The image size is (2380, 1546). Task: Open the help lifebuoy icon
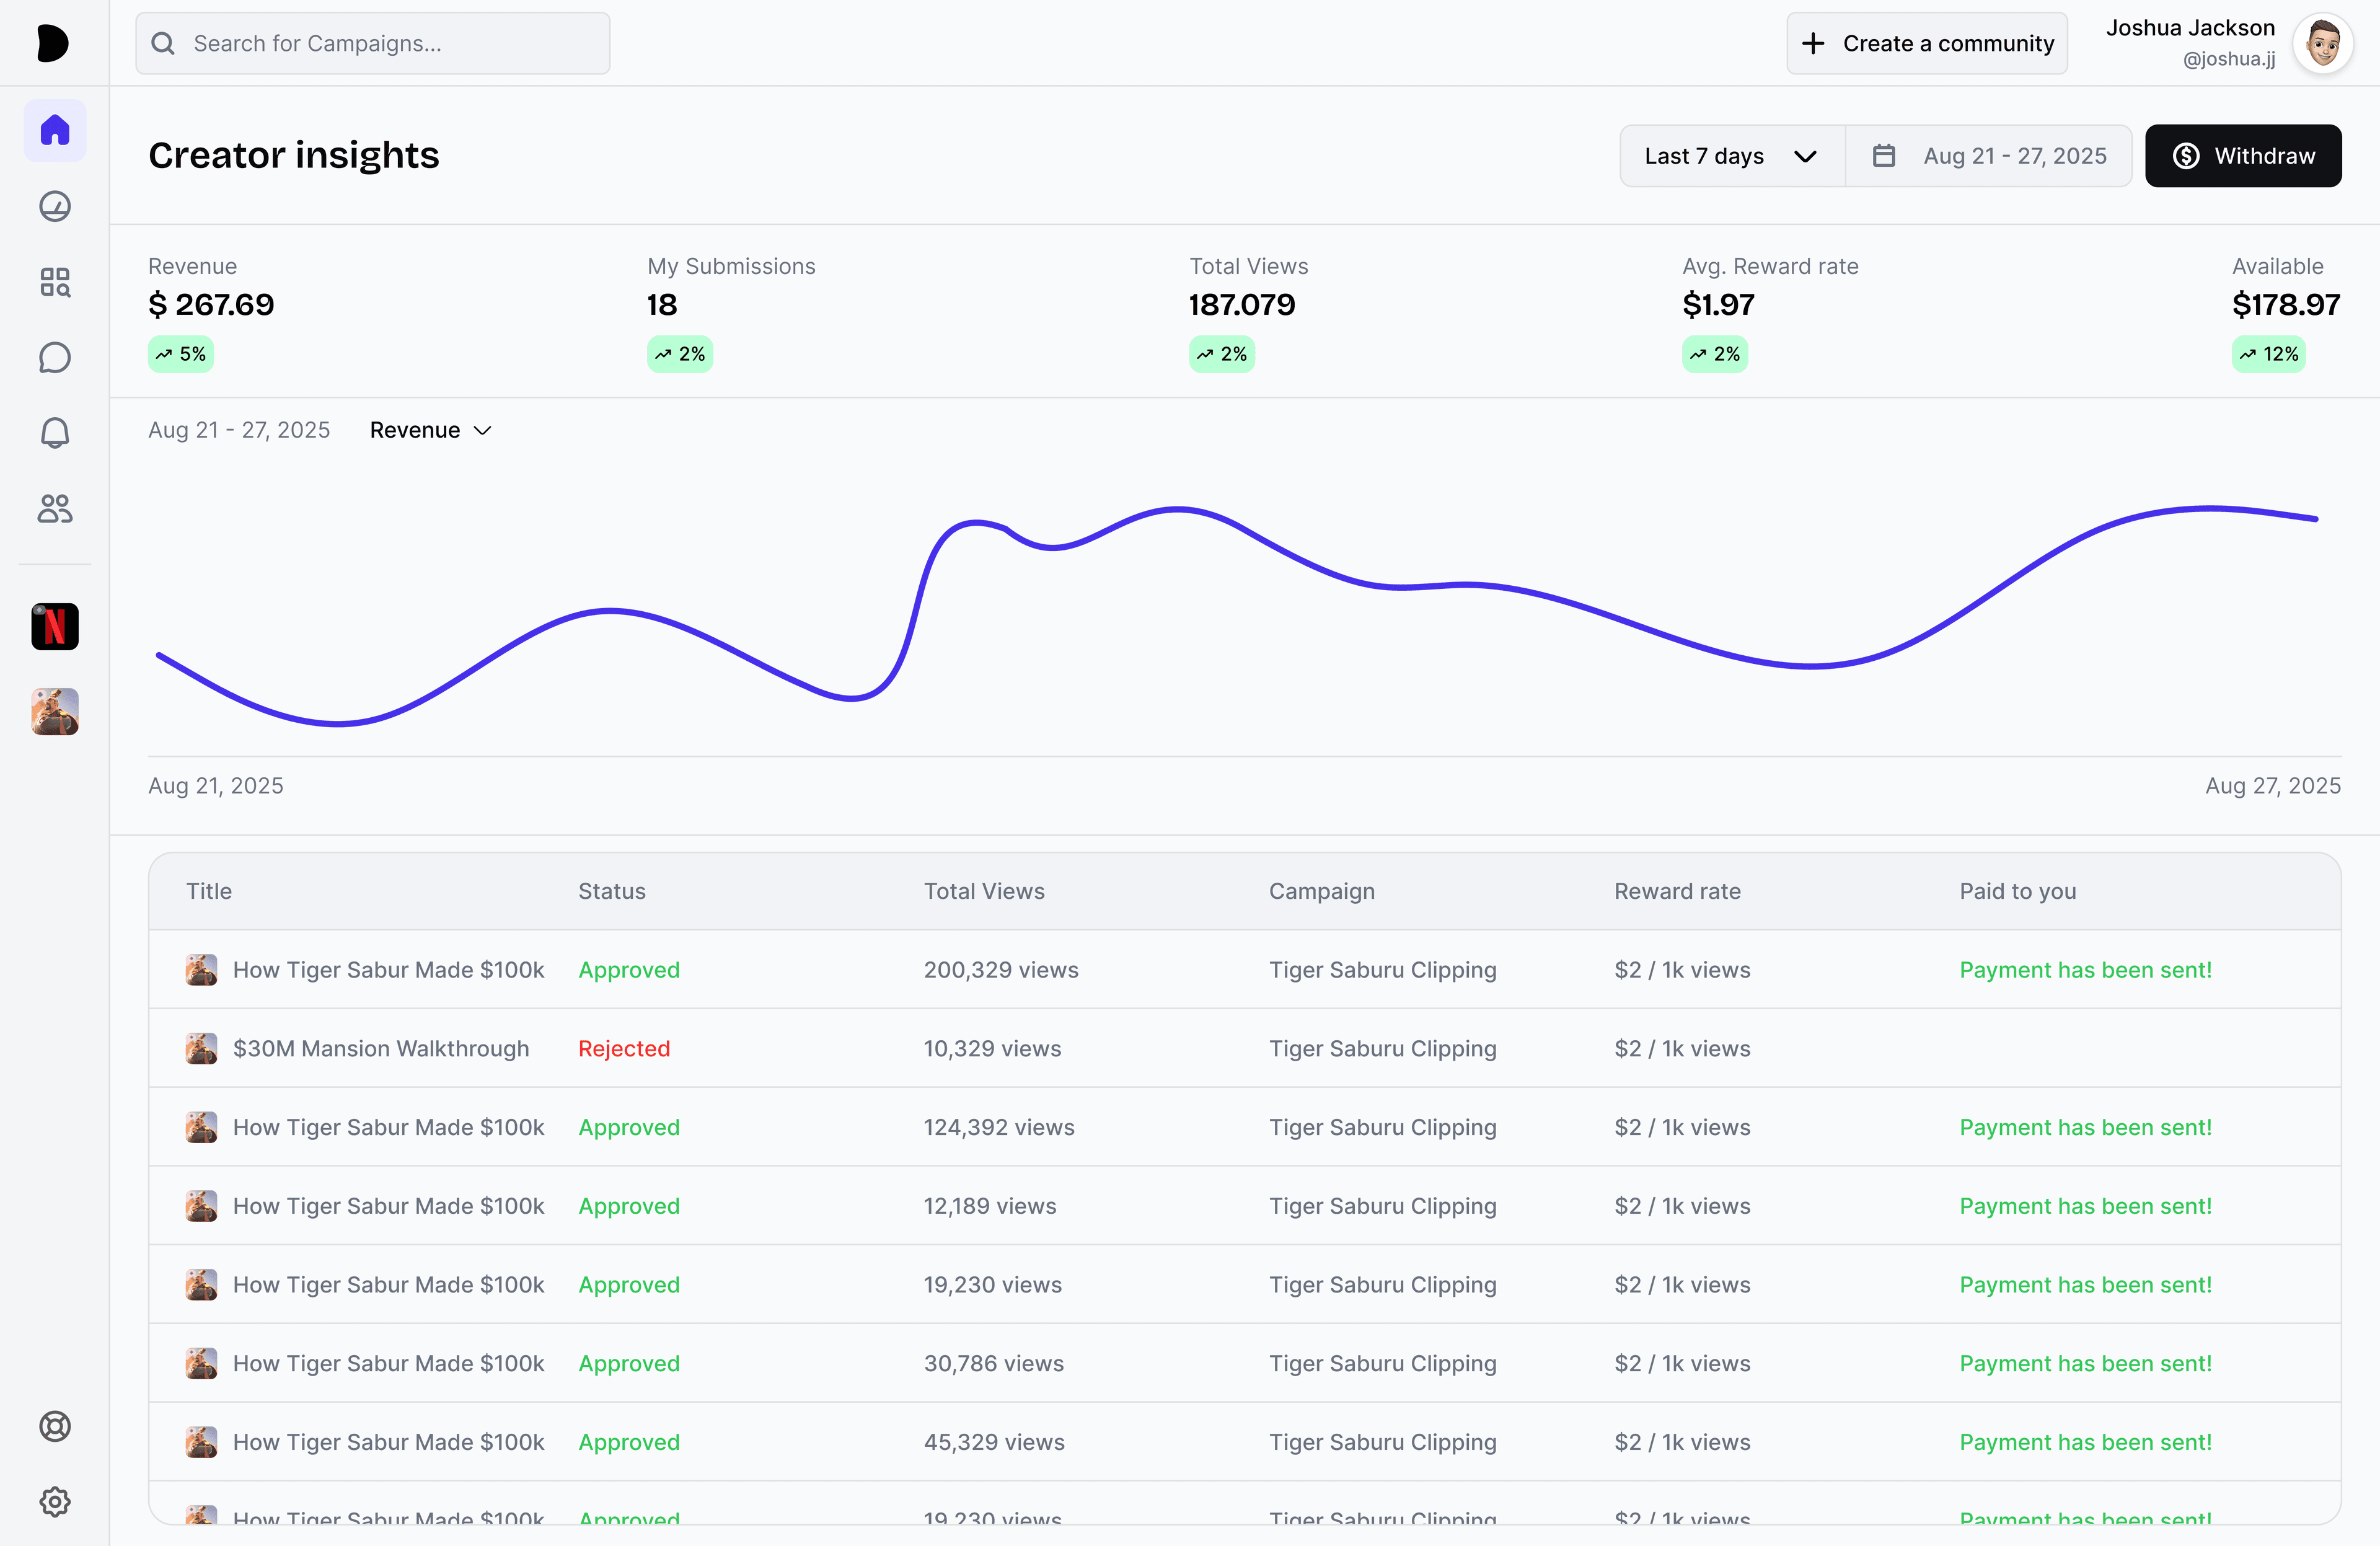[x=54, y=1426]
